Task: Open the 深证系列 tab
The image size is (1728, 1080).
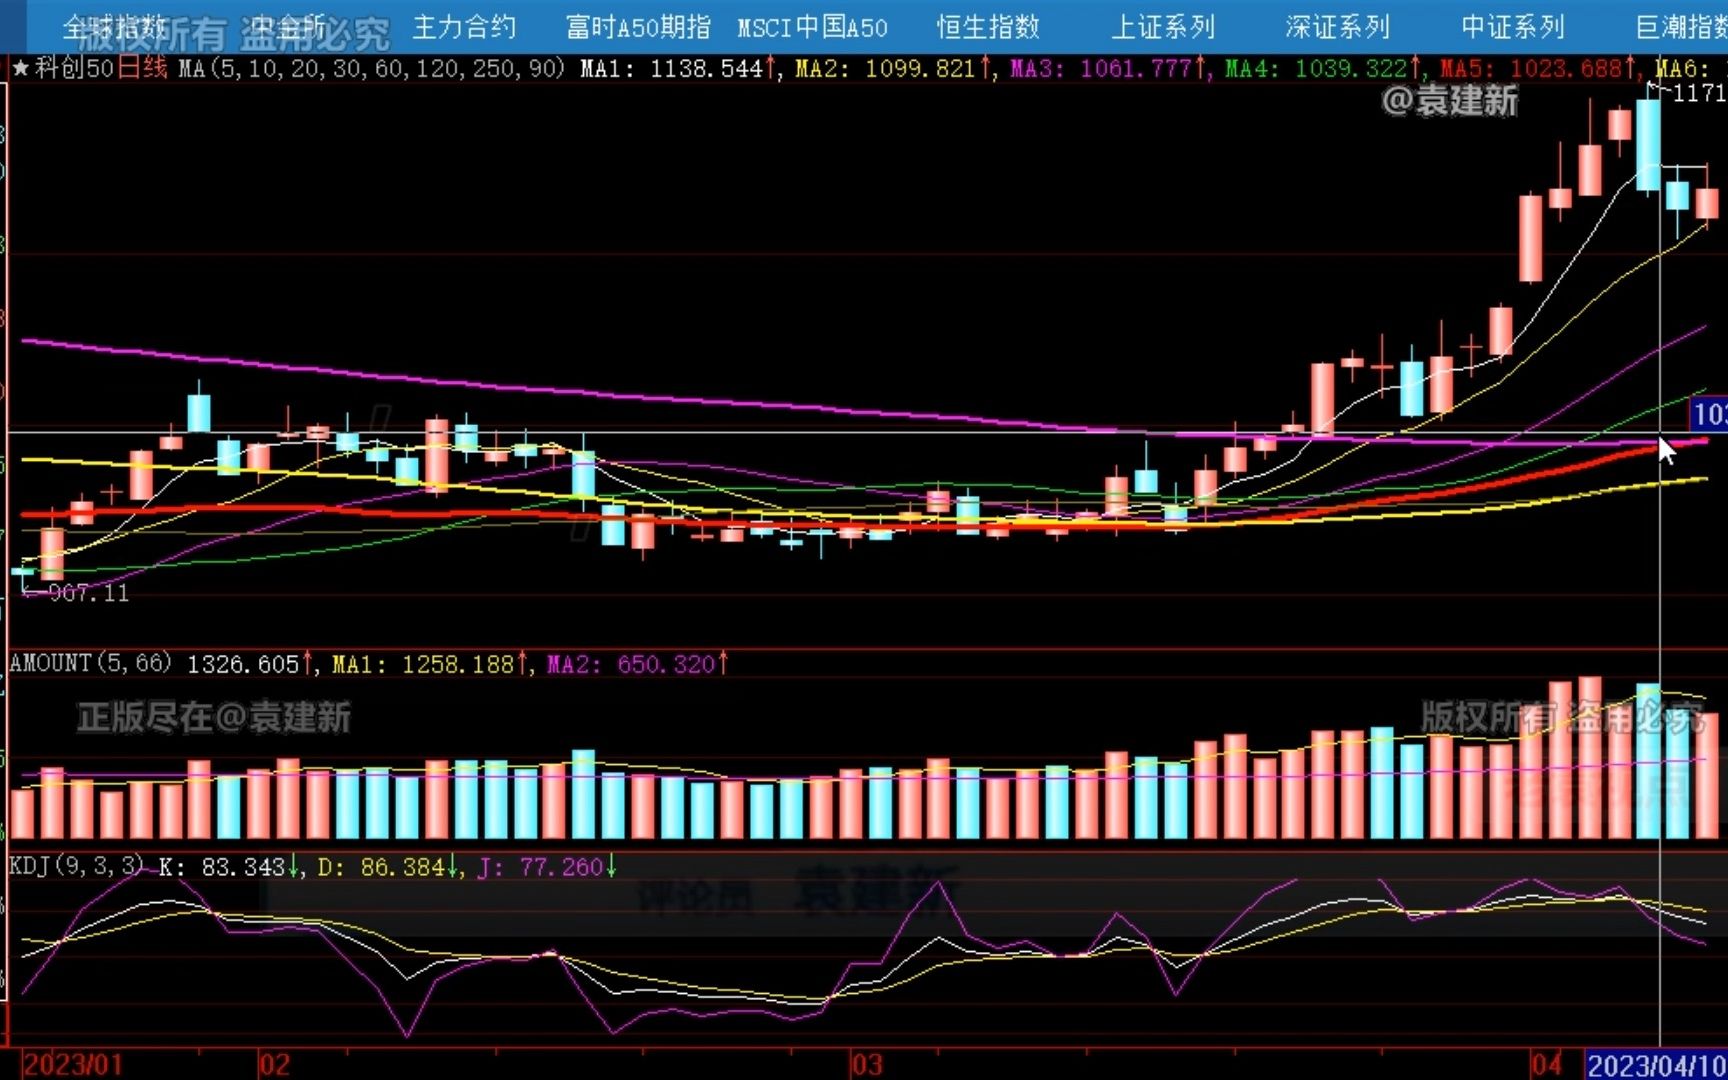Action: (1338, 27)
